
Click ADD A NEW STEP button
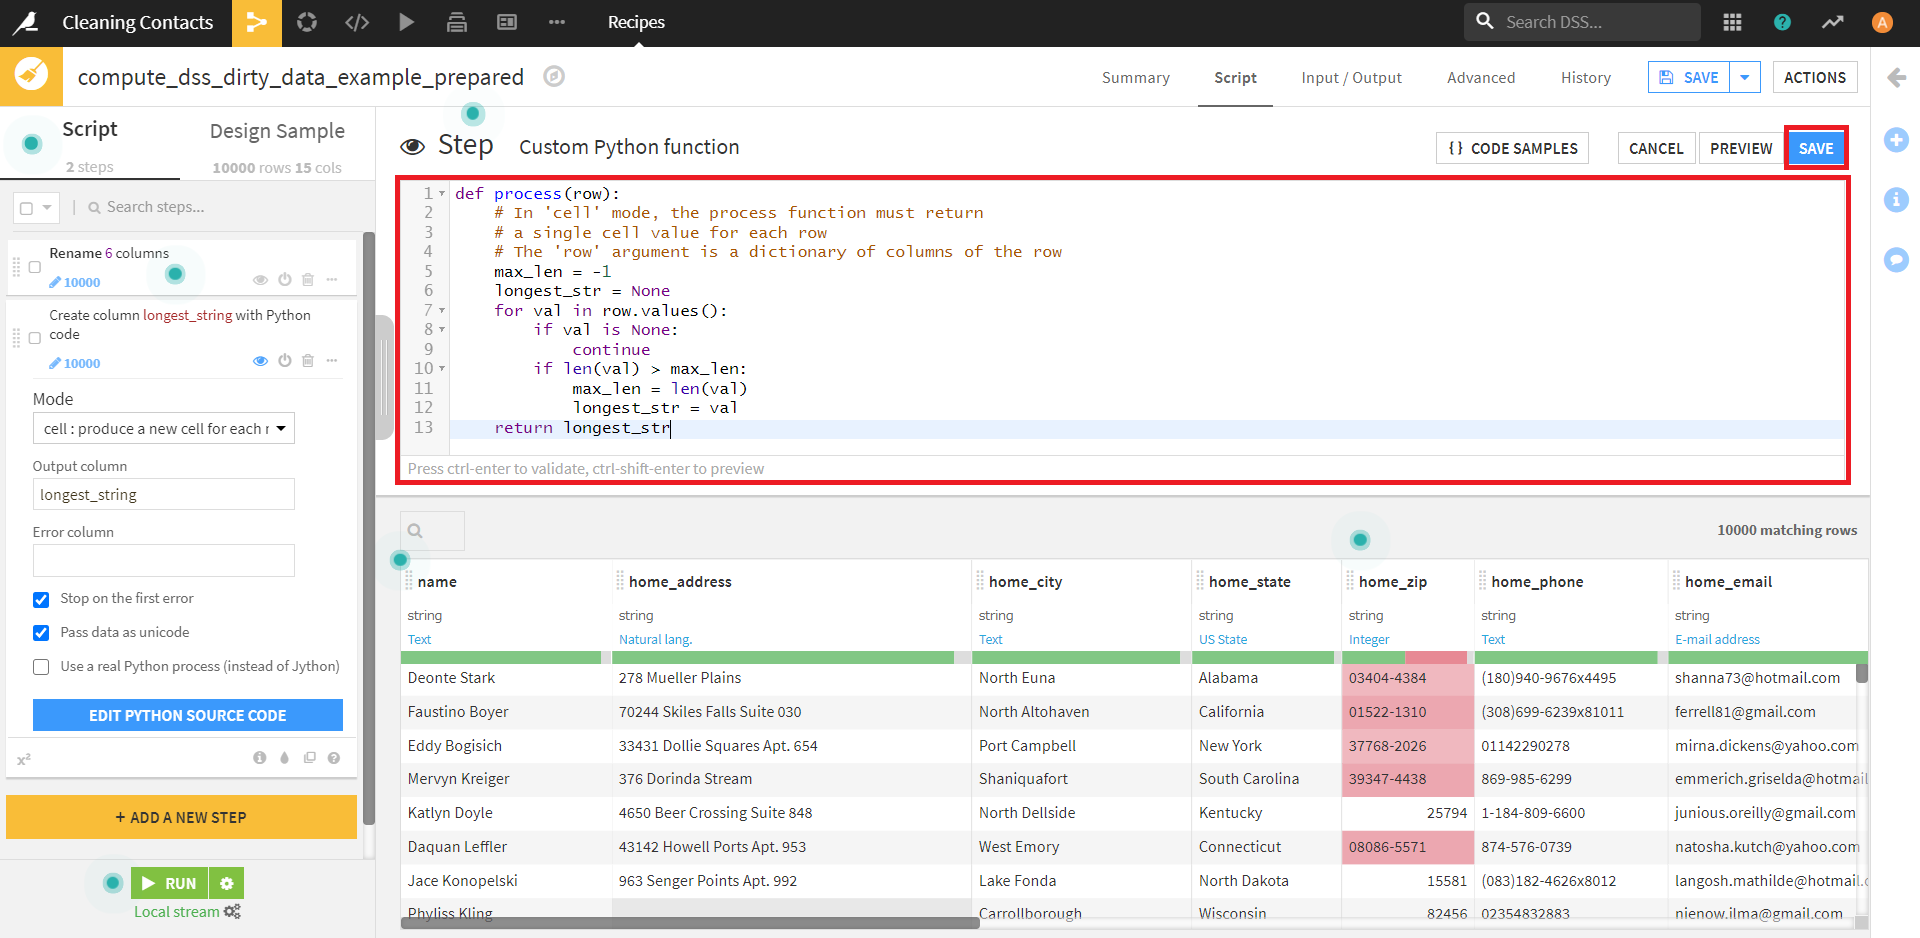(181, 817)
